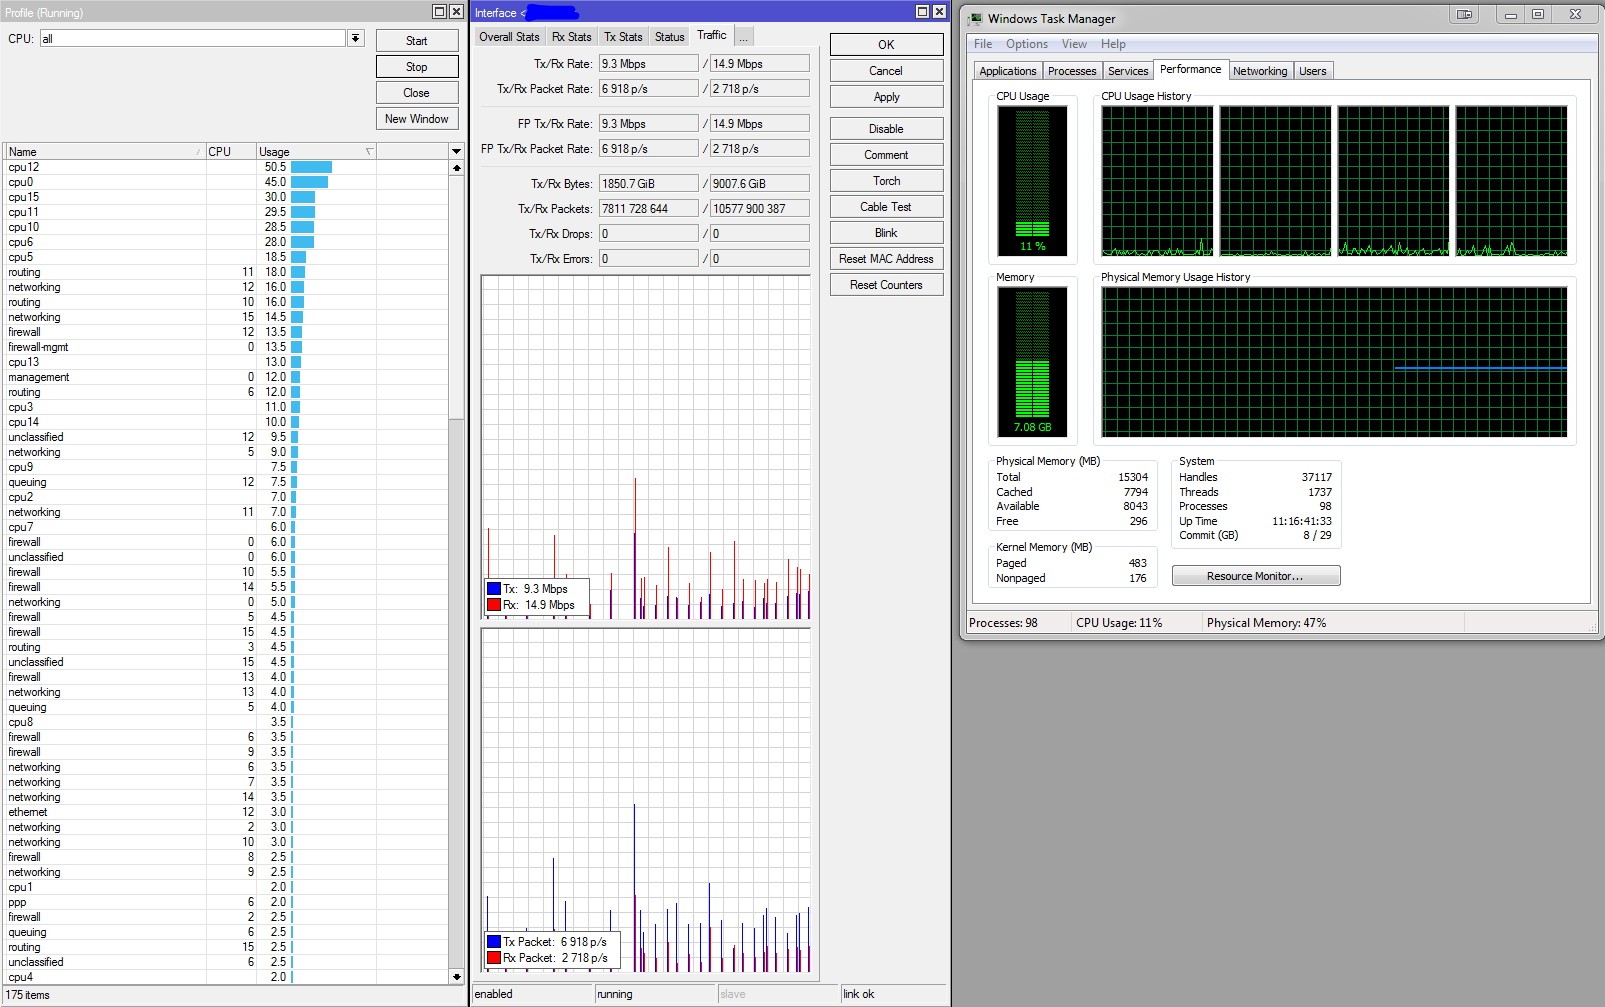Click the extra title bar button left of Task Manager minimize
The width and height of the screenshot is (1605, 1007).
(x=1464, y=14)
